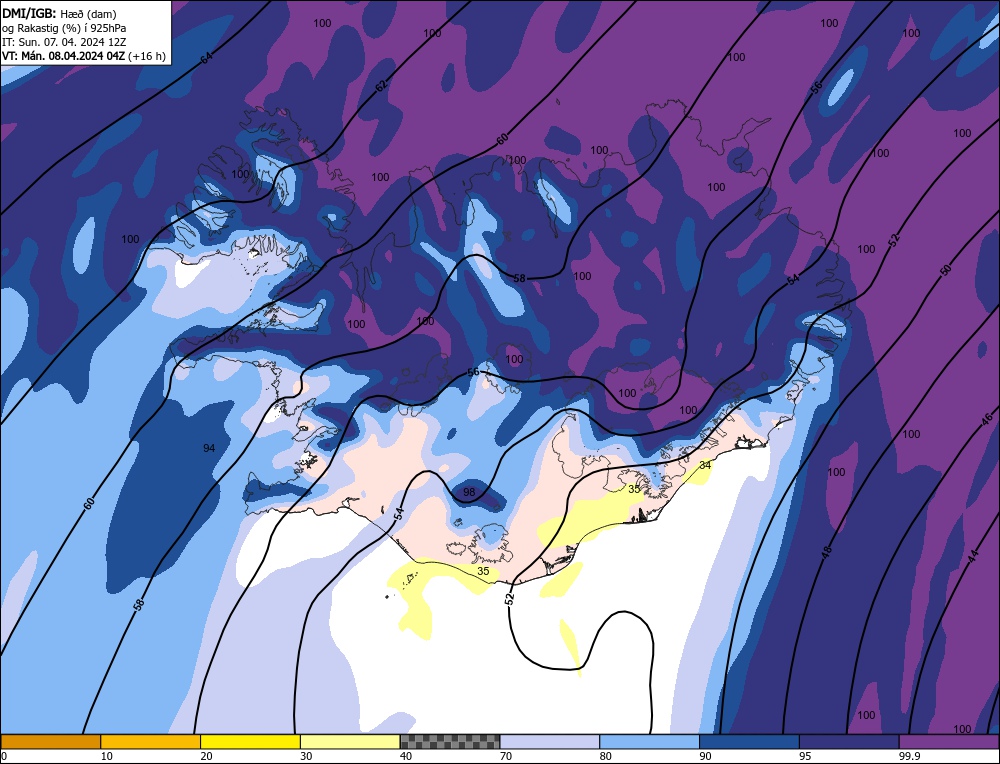
Task: Click the '0' tick label on the color scale
Action: (x=3, y=756)
